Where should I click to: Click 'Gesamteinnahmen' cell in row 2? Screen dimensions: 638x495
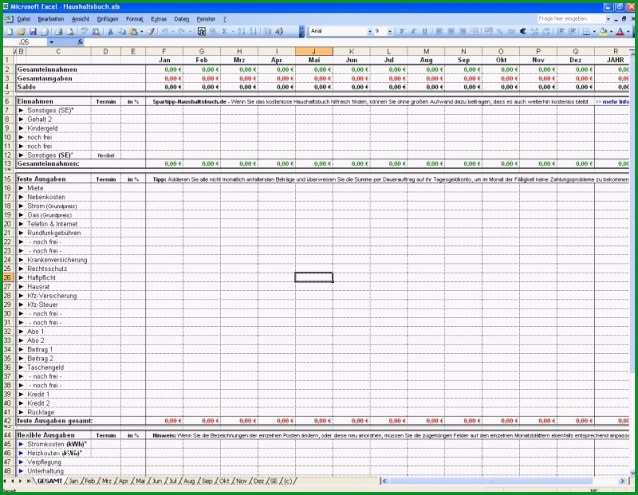click(x=47, y=69)
